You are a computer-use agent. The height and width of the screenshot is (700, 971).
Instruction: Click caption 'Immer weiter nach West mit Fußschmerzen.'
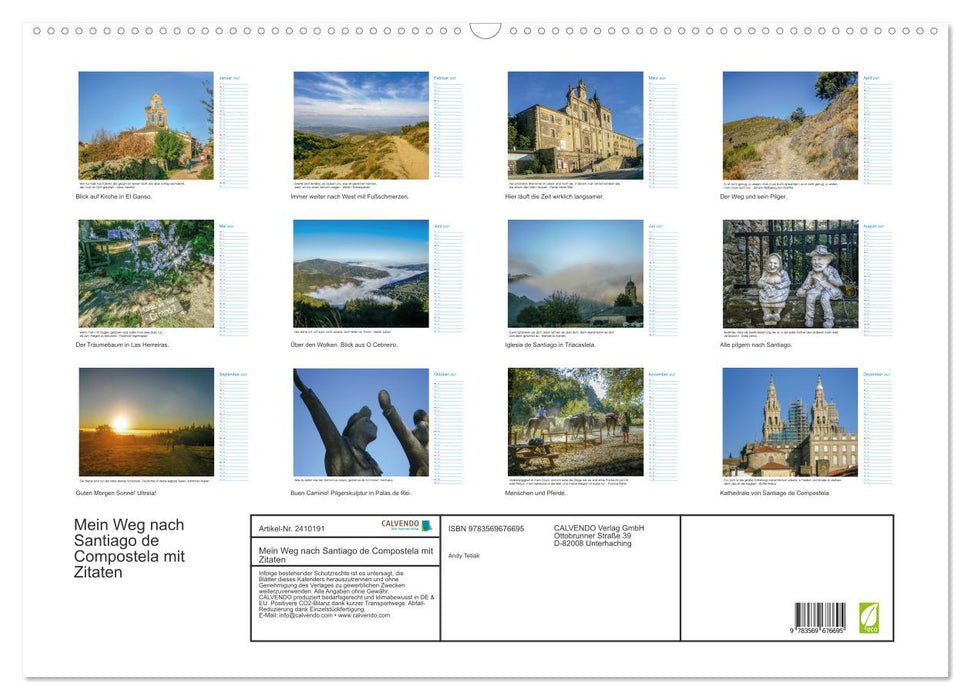point(350,196)
